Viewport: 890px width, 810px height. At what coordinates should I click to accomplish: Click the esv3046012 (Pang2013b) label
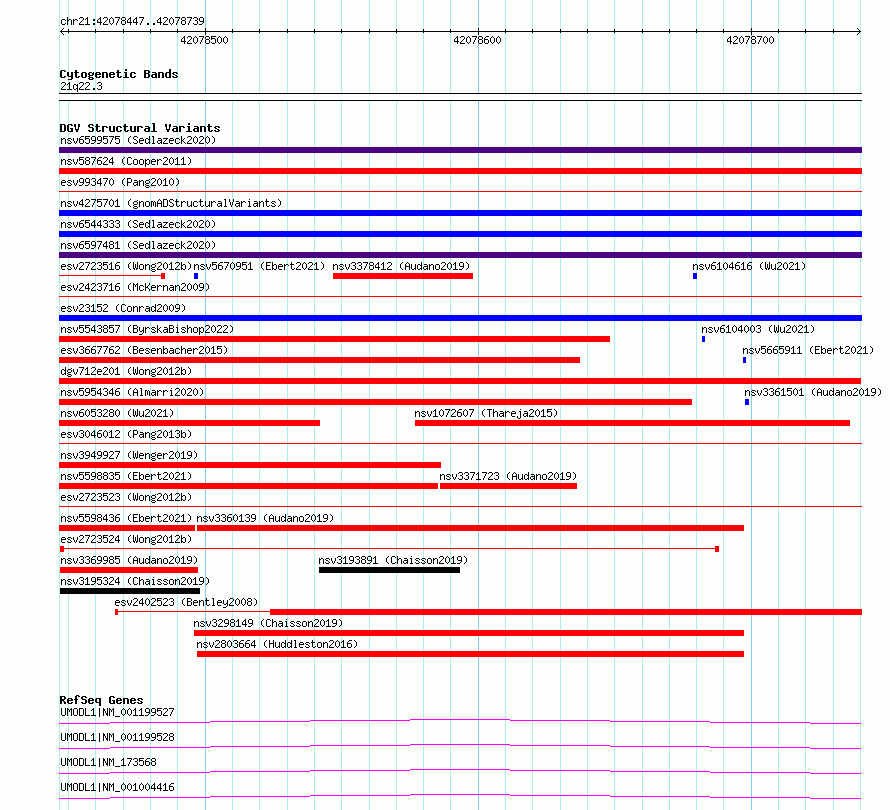[126, 434]
